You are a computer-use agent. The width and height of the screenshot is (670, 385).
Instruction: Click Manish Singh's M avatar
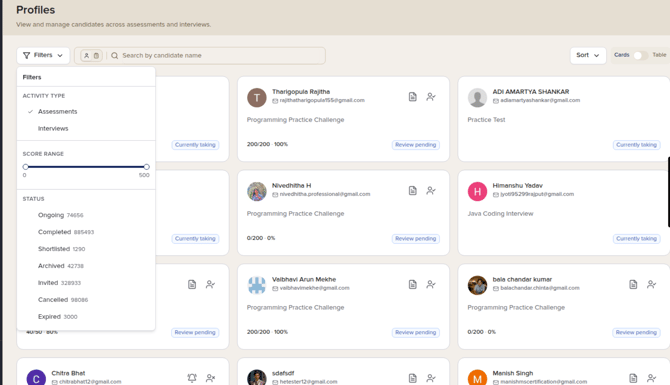coord(477,377)
